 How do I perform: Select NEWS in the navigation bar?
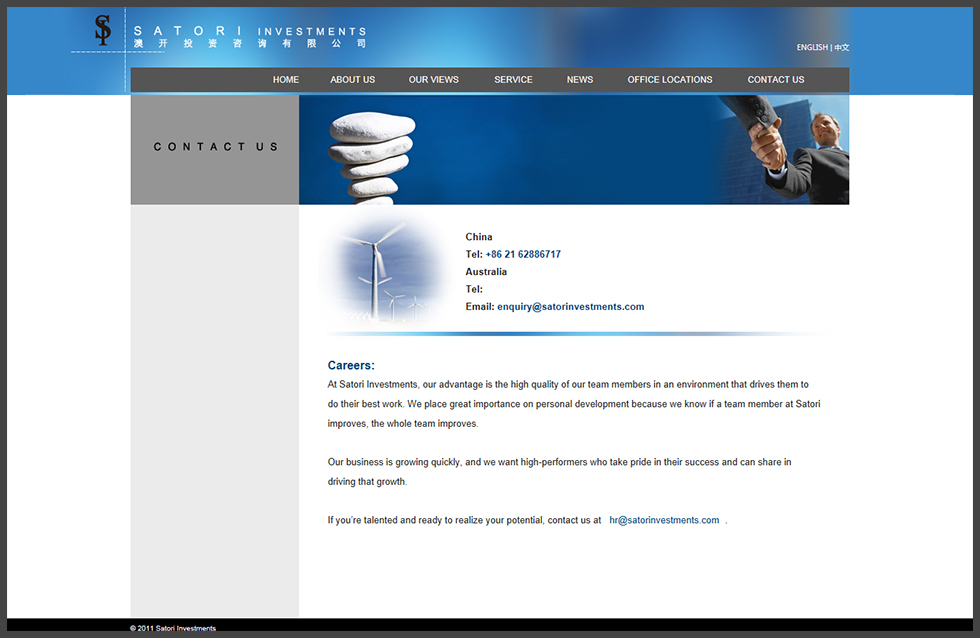click(580, 80)
